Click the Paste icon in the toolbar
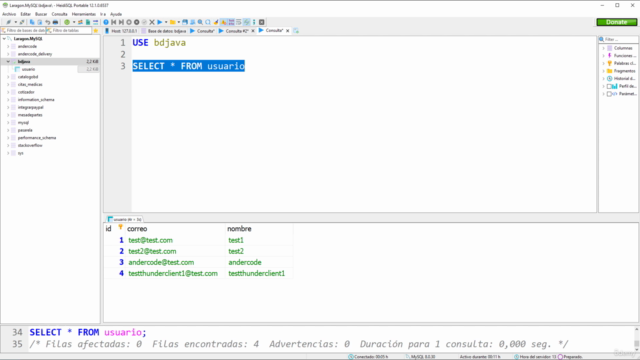 point(40,22)
